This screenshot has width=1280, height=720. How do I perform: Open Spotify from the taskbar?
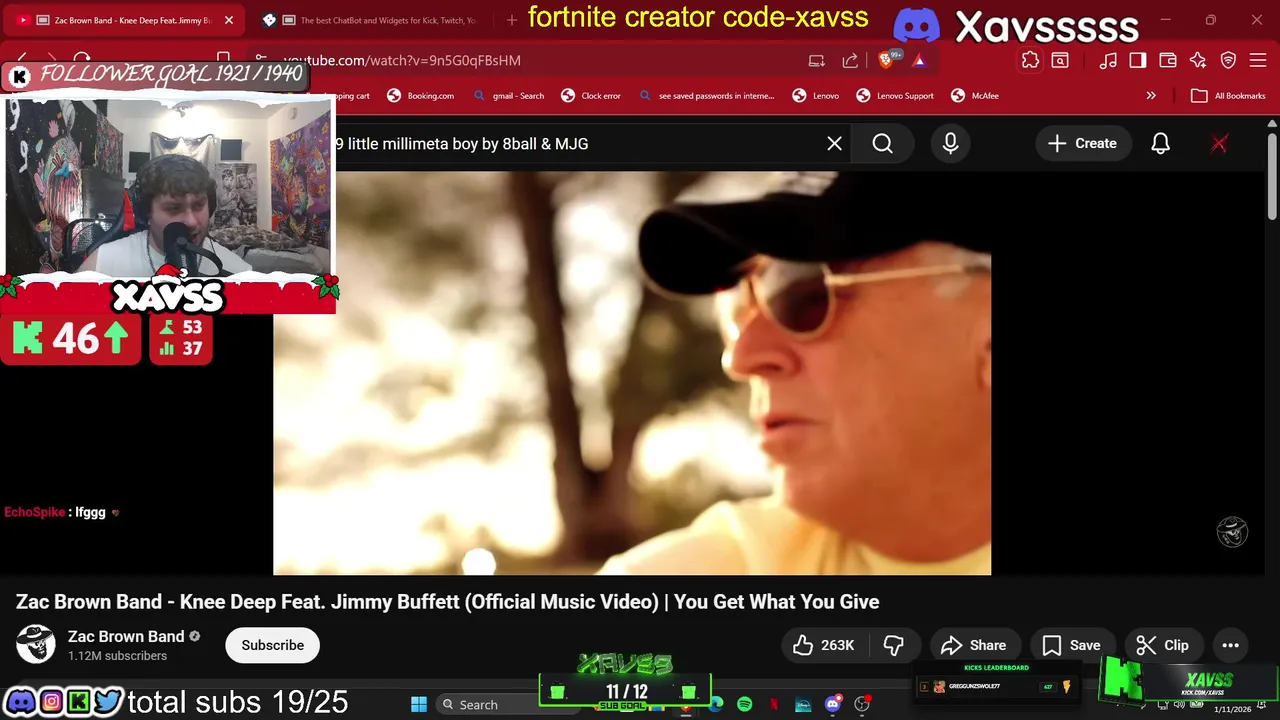coord(744,704)
